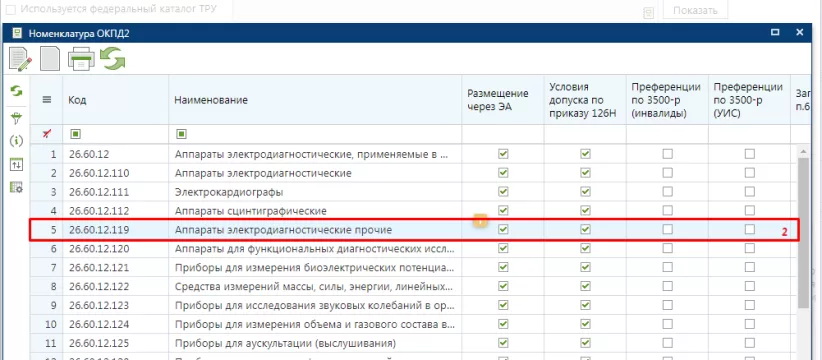Click the info sidebar icon
This screenshot has width=822, height=360.
coord(16,141)
